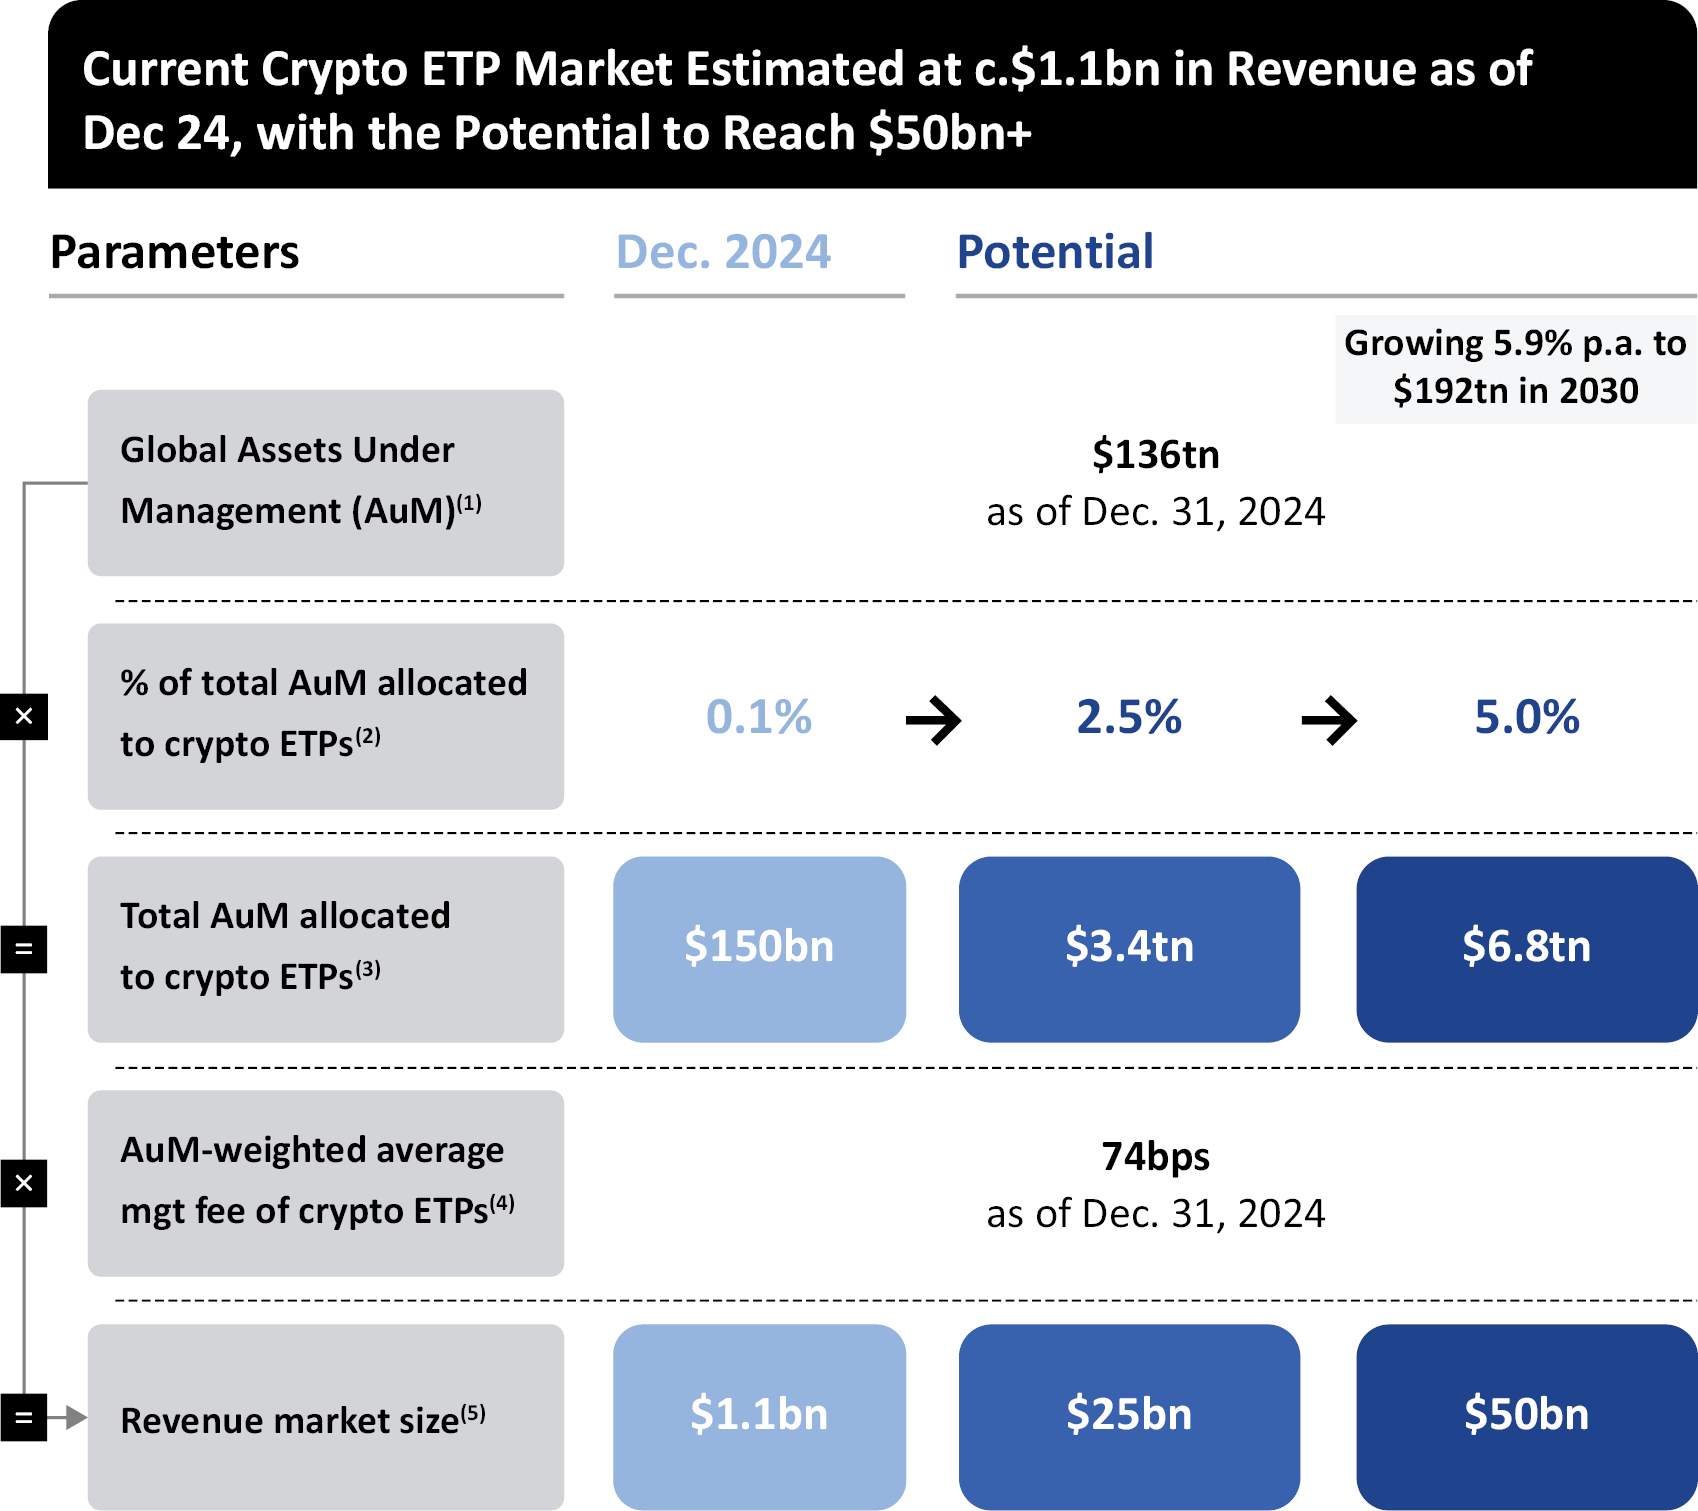Click the $150bn light blue box

click(759, 948)
